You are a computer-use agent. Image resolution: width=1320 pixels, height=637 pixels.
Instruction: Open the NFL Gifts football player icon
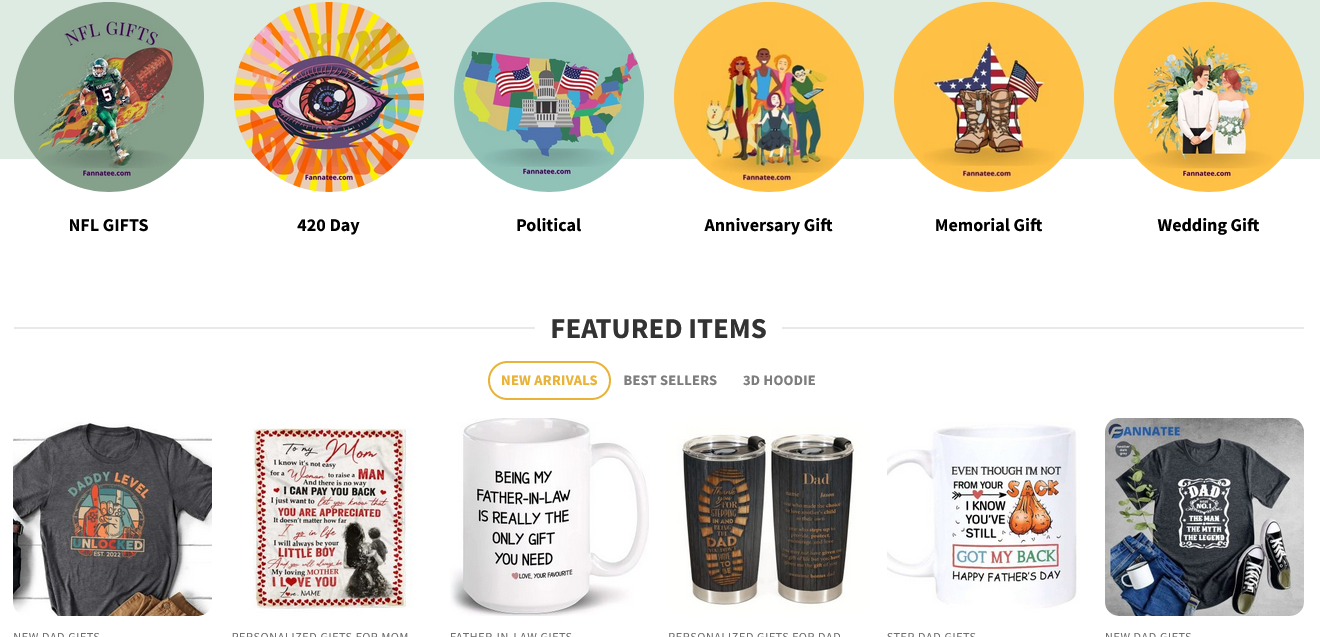[x=109, y=97]
